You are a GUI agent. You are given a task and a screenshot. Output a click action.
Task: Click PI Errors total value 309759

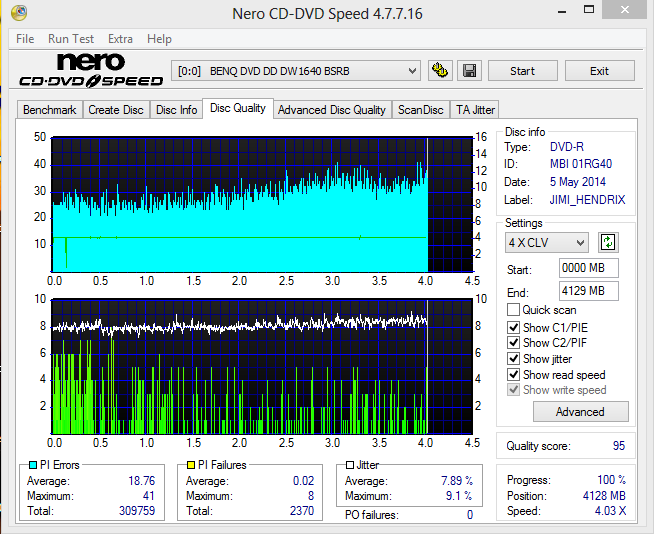point(137,511)
